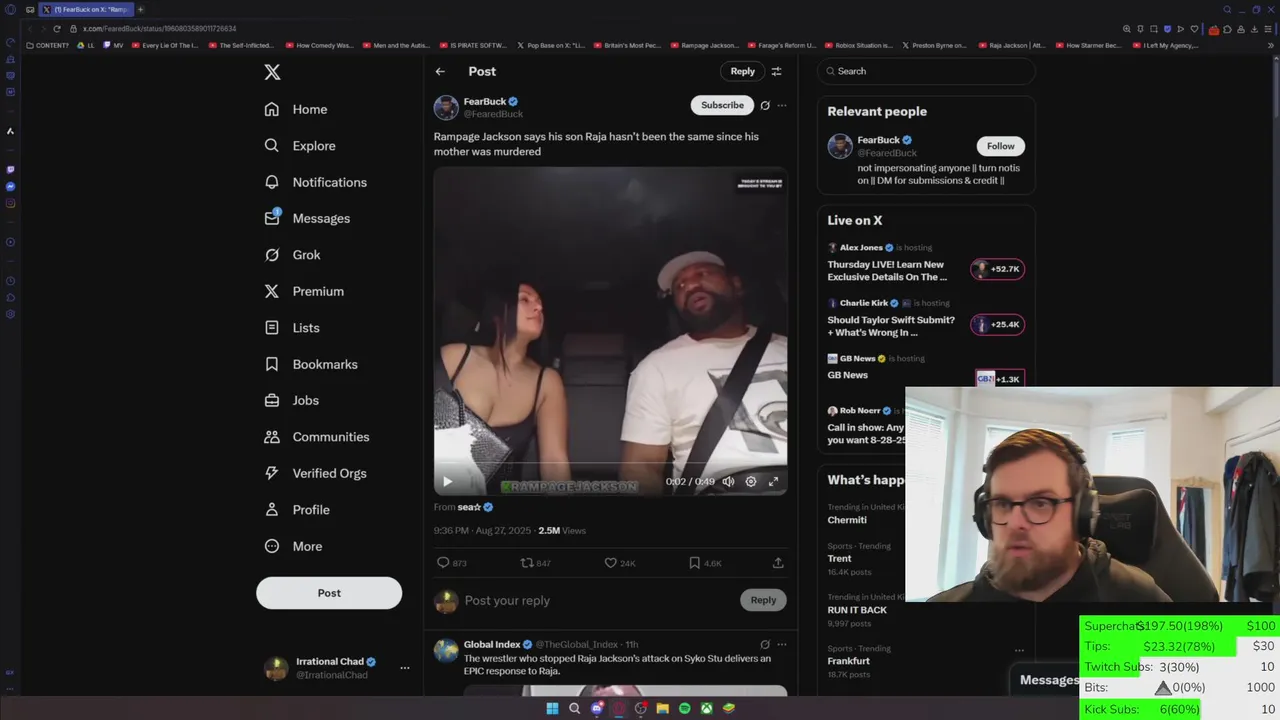Click the X search box
Viewport: 1280px width, 720px height.
coord(926,71)
